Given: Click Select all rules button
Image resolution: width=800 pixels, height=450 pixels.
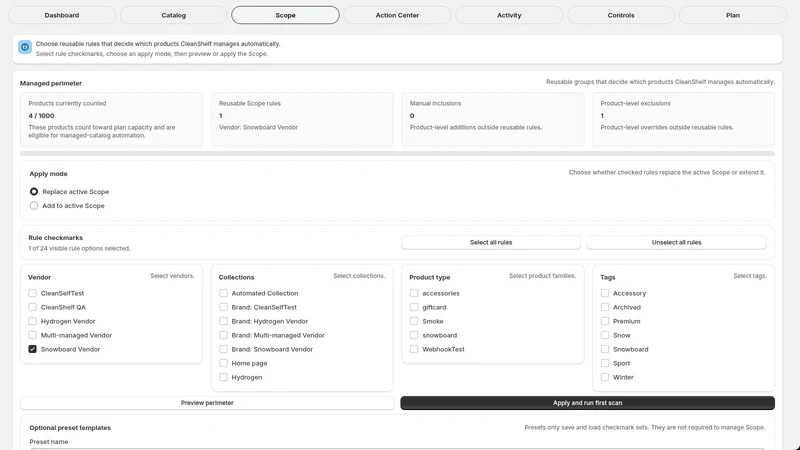Looking at the screenshot, I should [491, 242].
